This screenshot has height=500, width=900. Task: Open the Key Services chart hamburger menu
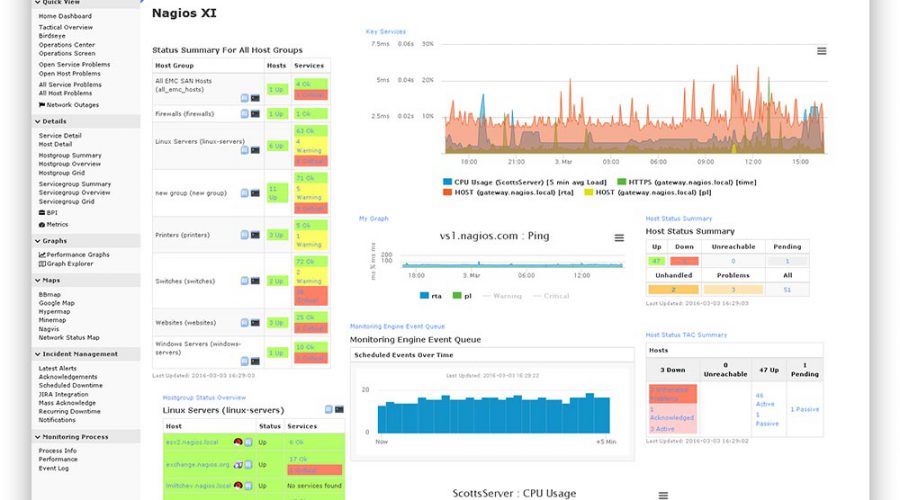tap(821, 51)
